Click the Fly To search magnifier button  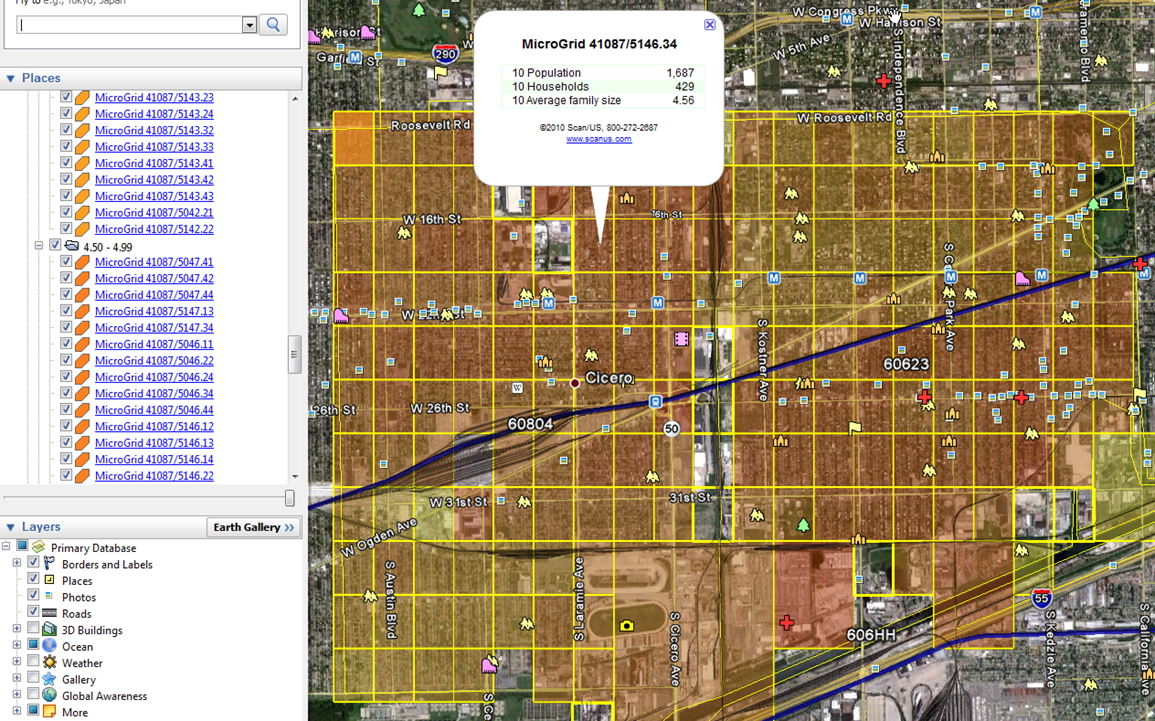(x=273, y=25)
